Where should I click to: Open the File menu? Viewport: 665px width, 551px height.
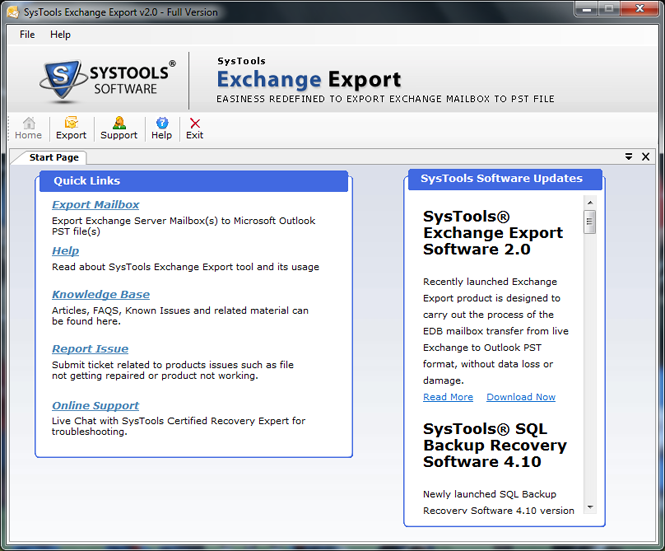click(x=27, y=34)
